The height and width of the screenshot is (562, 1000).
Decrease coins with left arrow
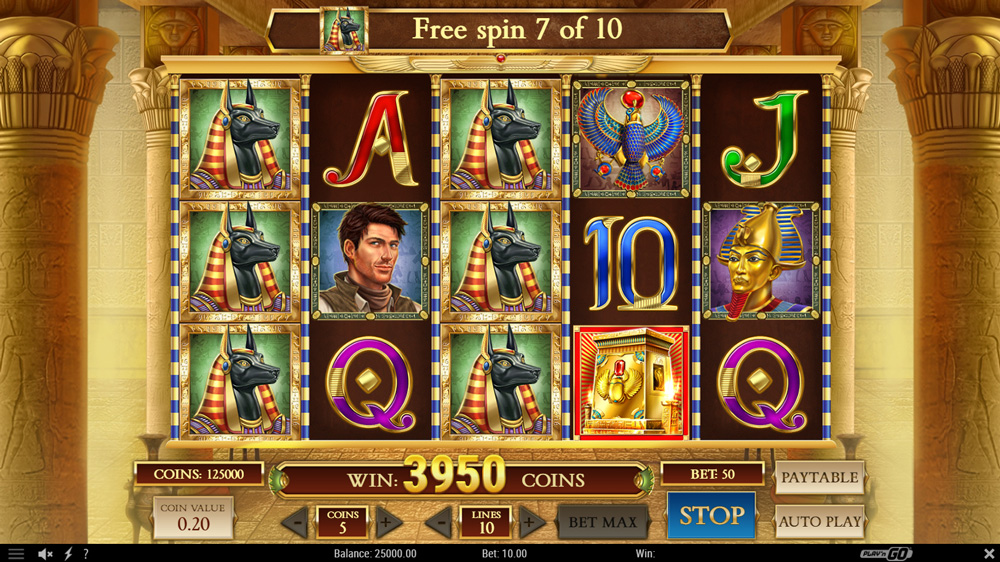point(297,522)
